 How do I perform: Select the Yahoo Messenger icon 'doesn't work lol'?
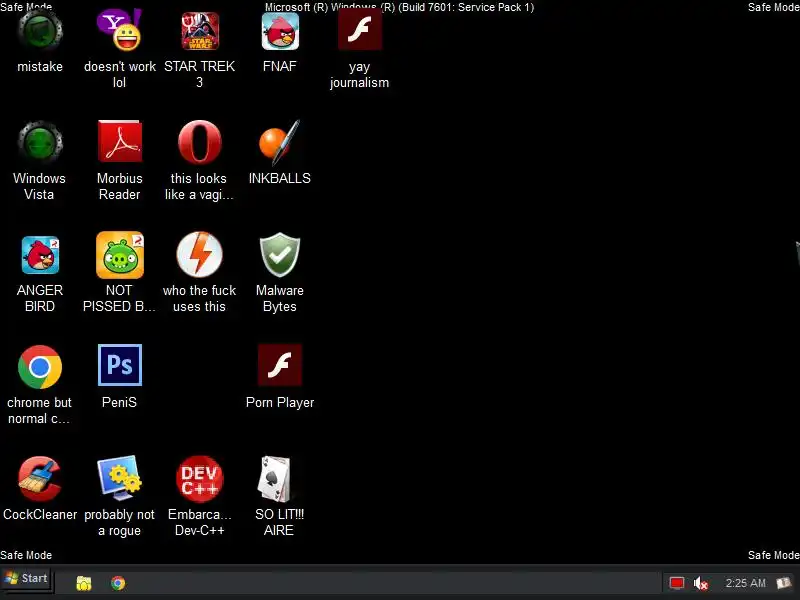[x=119, y=31]
